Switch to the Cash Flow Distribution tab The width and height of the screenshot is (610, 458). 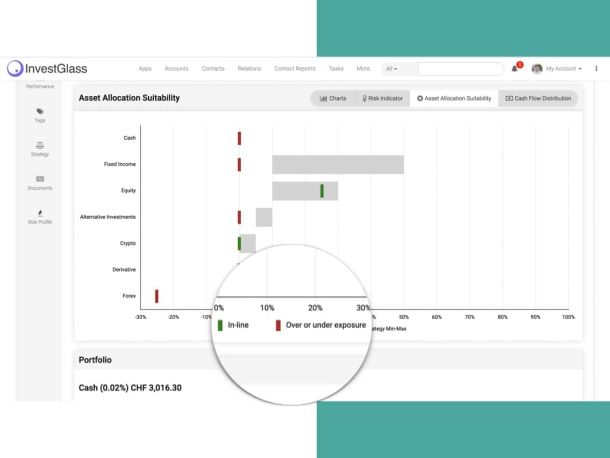tap(538, 98)
